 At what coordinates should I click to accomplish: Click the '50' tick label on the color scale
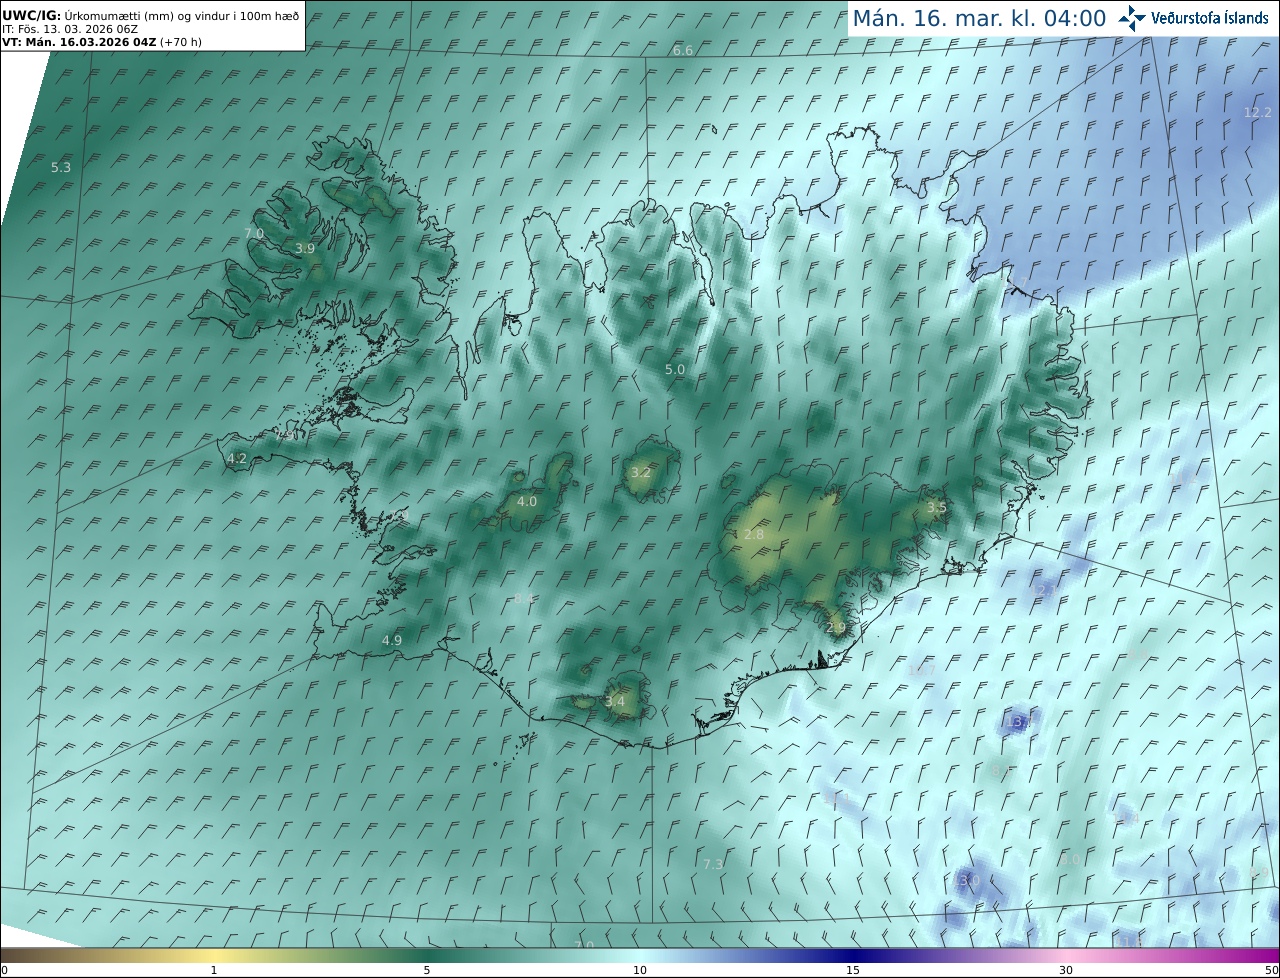pos(1272,971)
